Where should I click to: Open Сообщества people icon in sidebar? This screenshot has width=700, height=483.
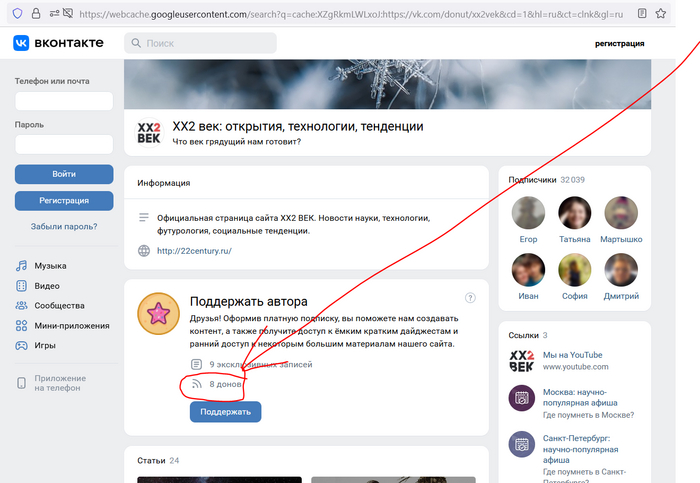pos(21,305)
